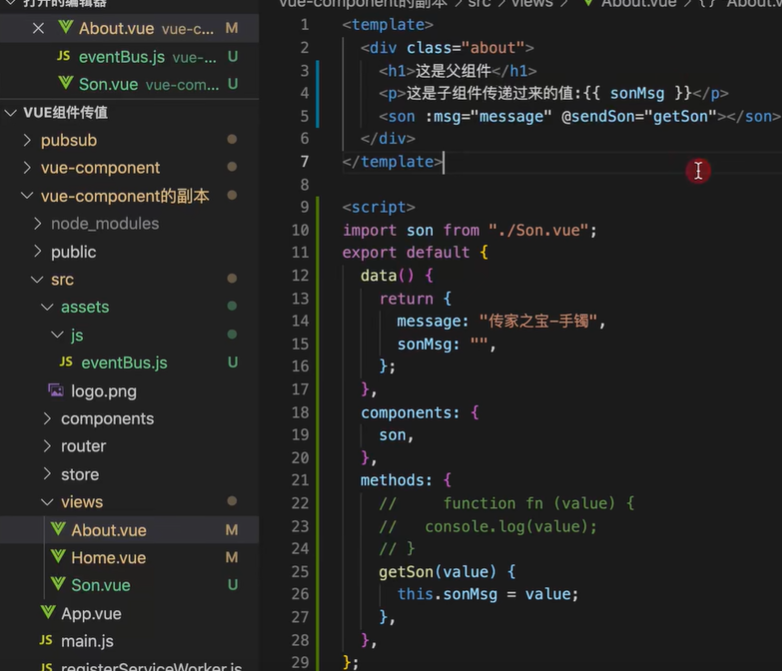Collapse the assets folder
Viewport: 782px width, 671px height.
(47, 307)
